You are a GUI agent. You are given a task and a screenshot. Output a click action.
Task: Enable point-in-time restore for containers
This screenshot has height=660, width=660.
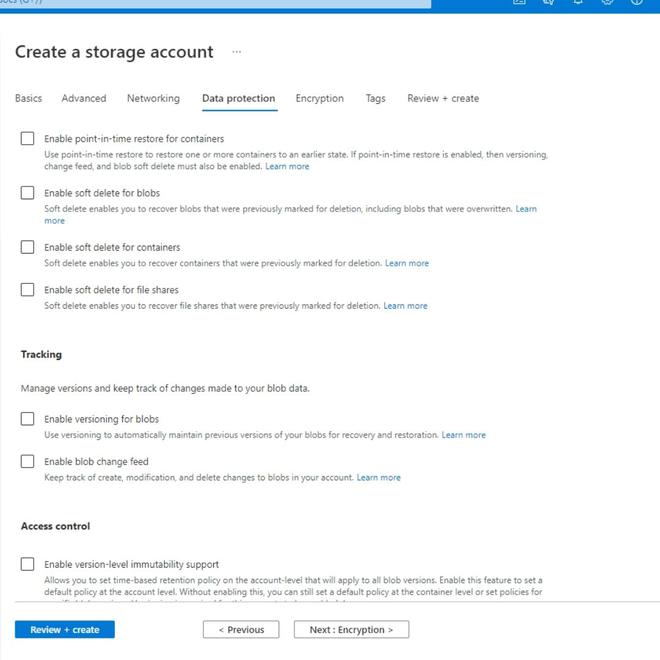(28, 139)
